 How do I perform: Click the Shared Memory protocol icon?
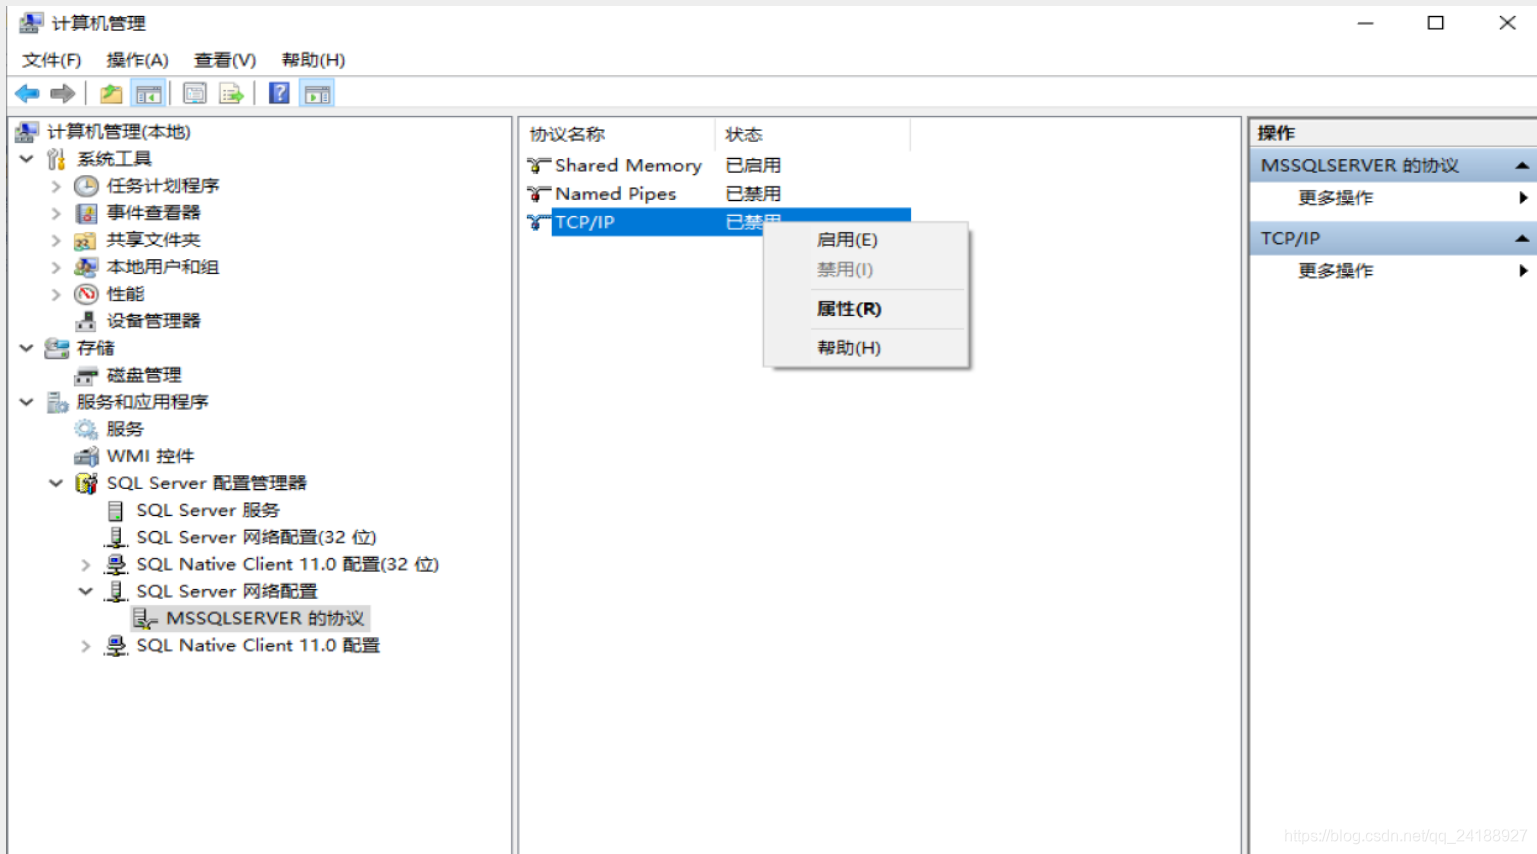click(x=539, y=165)
